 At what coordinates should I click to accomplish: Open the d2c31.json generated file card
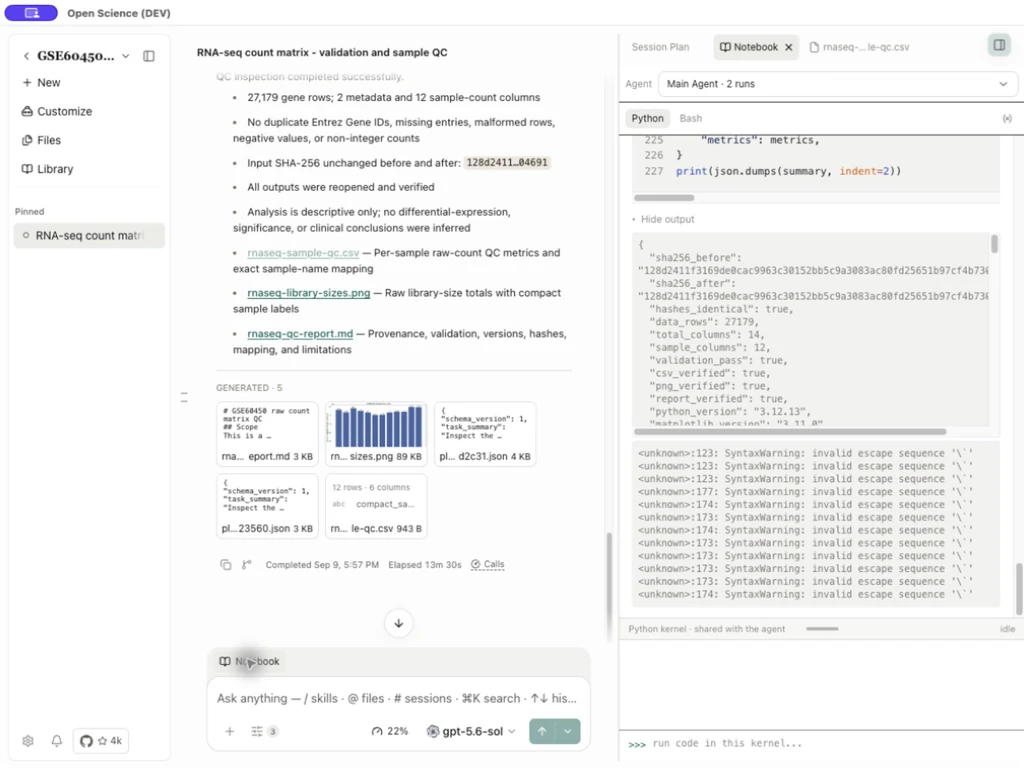pos(485,434)
